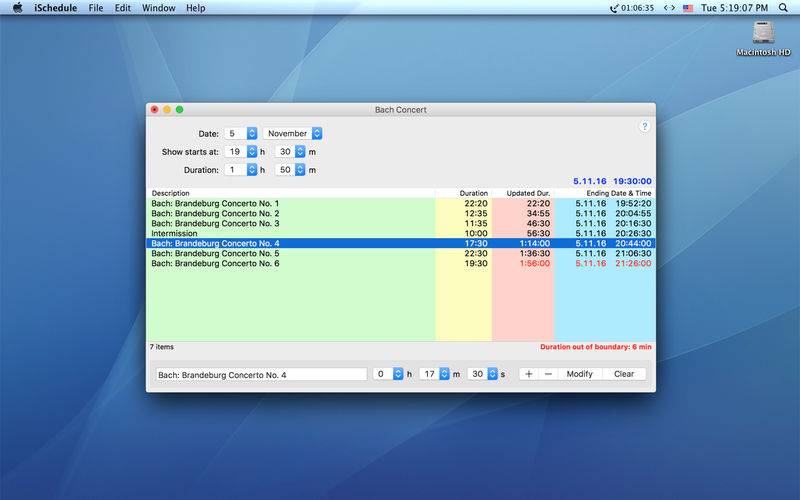Click the angle brackets menu bar icon
This screenshot has height=500, width=800.
point(669,8)
